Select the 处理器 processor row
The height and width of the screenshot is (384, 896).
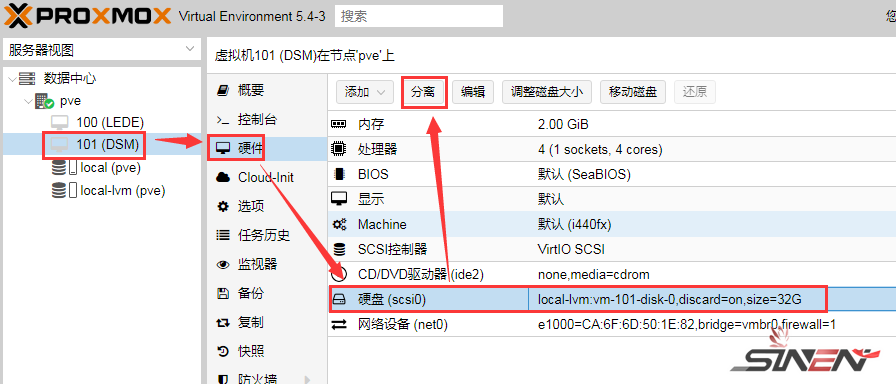(611, 149)
